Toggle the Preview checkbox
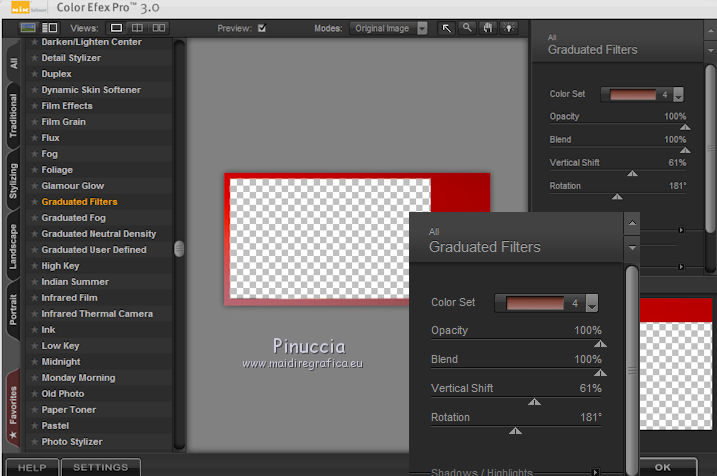The image size is (717, 476). click(x=262, y=28)
